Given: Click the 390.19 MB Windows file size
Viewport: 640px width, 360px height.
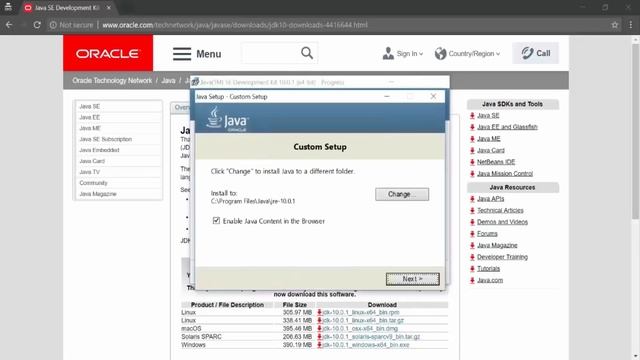Looking at the screenshot, I should click(297, 345).
